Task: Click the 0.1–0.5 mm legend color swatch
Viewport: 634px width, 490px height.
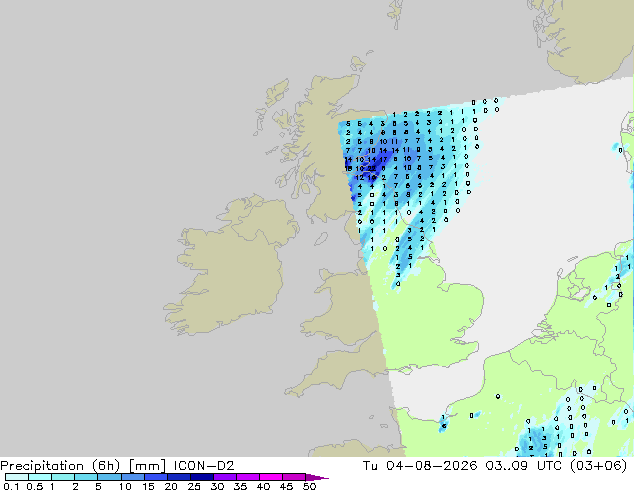Action: coord(17,477)
